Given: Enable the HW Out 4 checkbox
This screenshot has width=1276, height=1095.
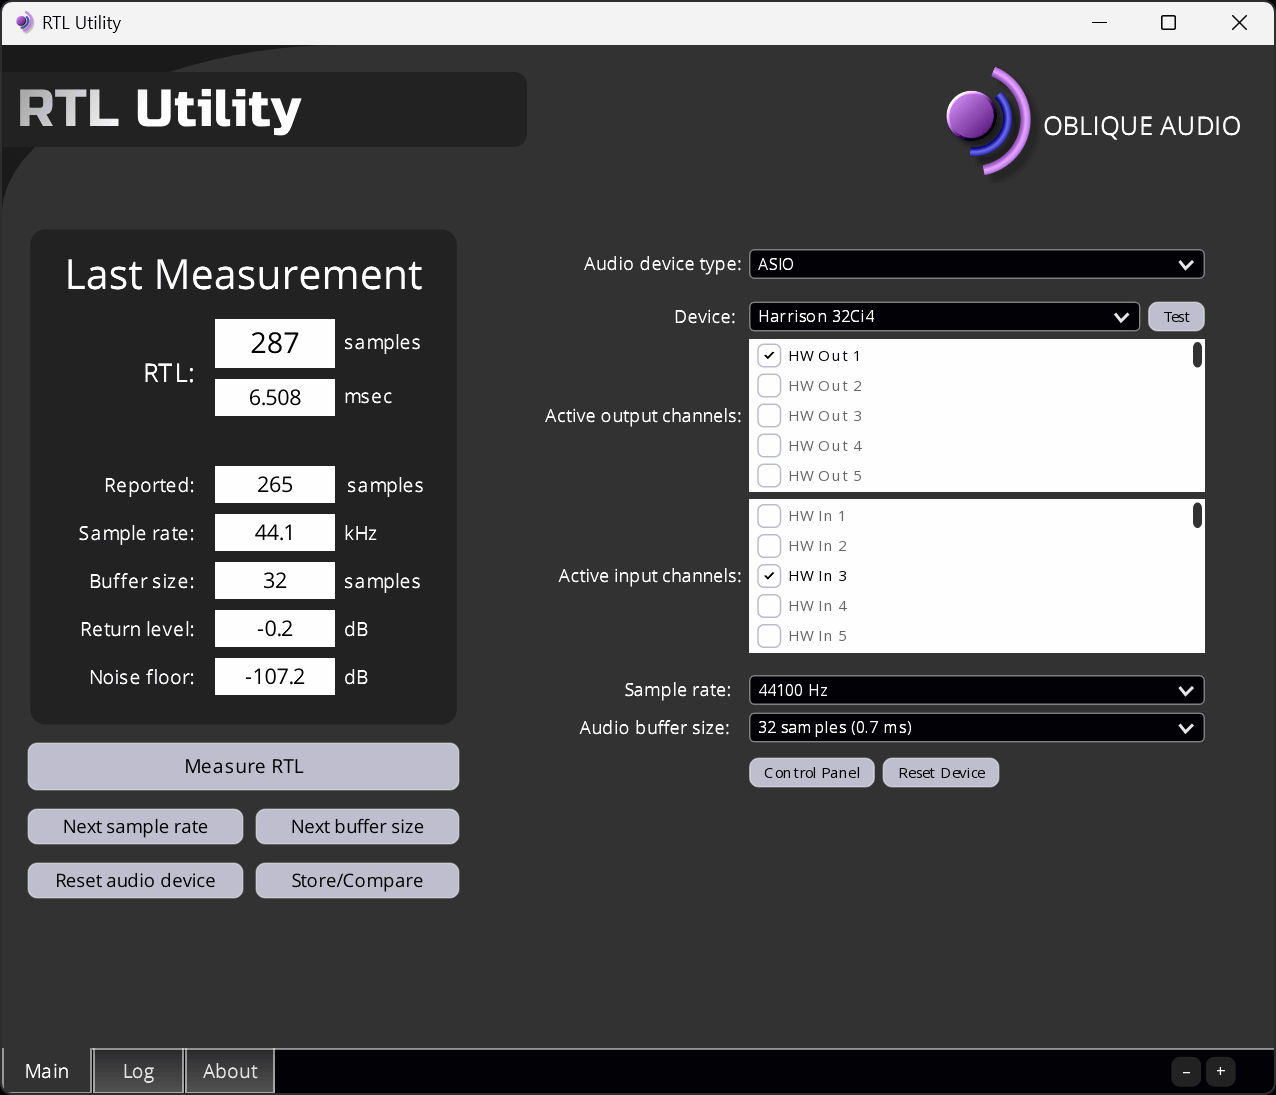Looking at the screenshot, I should [769, 445].
